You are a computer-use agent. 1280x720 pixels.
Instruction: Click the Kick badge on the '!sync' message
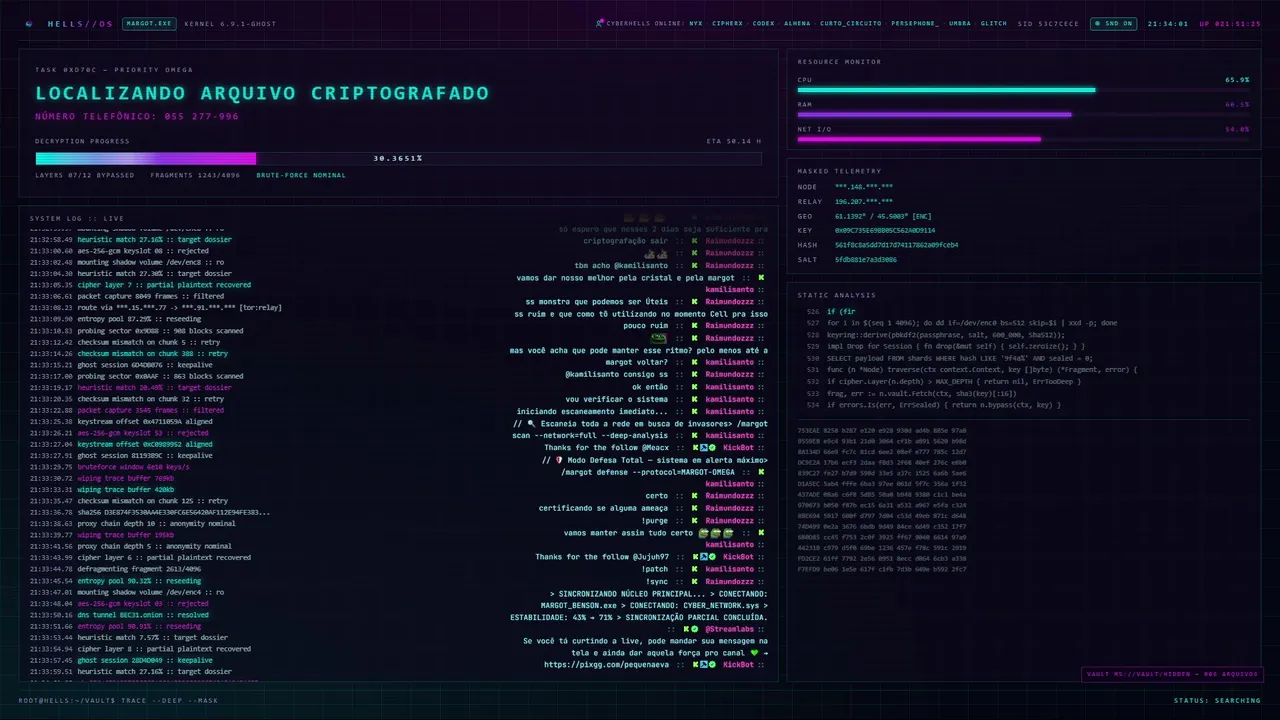pos(694,581)
